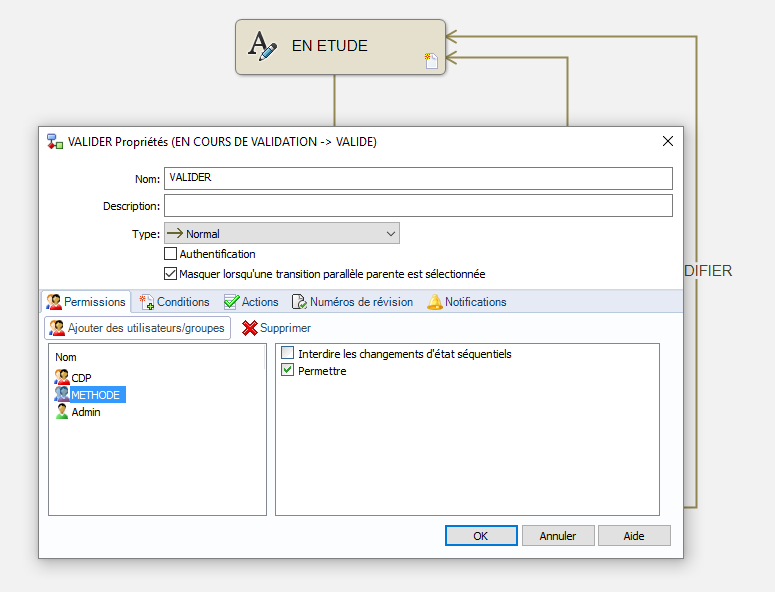
Task: Select Admin in the names list
Action: [86, 412]
